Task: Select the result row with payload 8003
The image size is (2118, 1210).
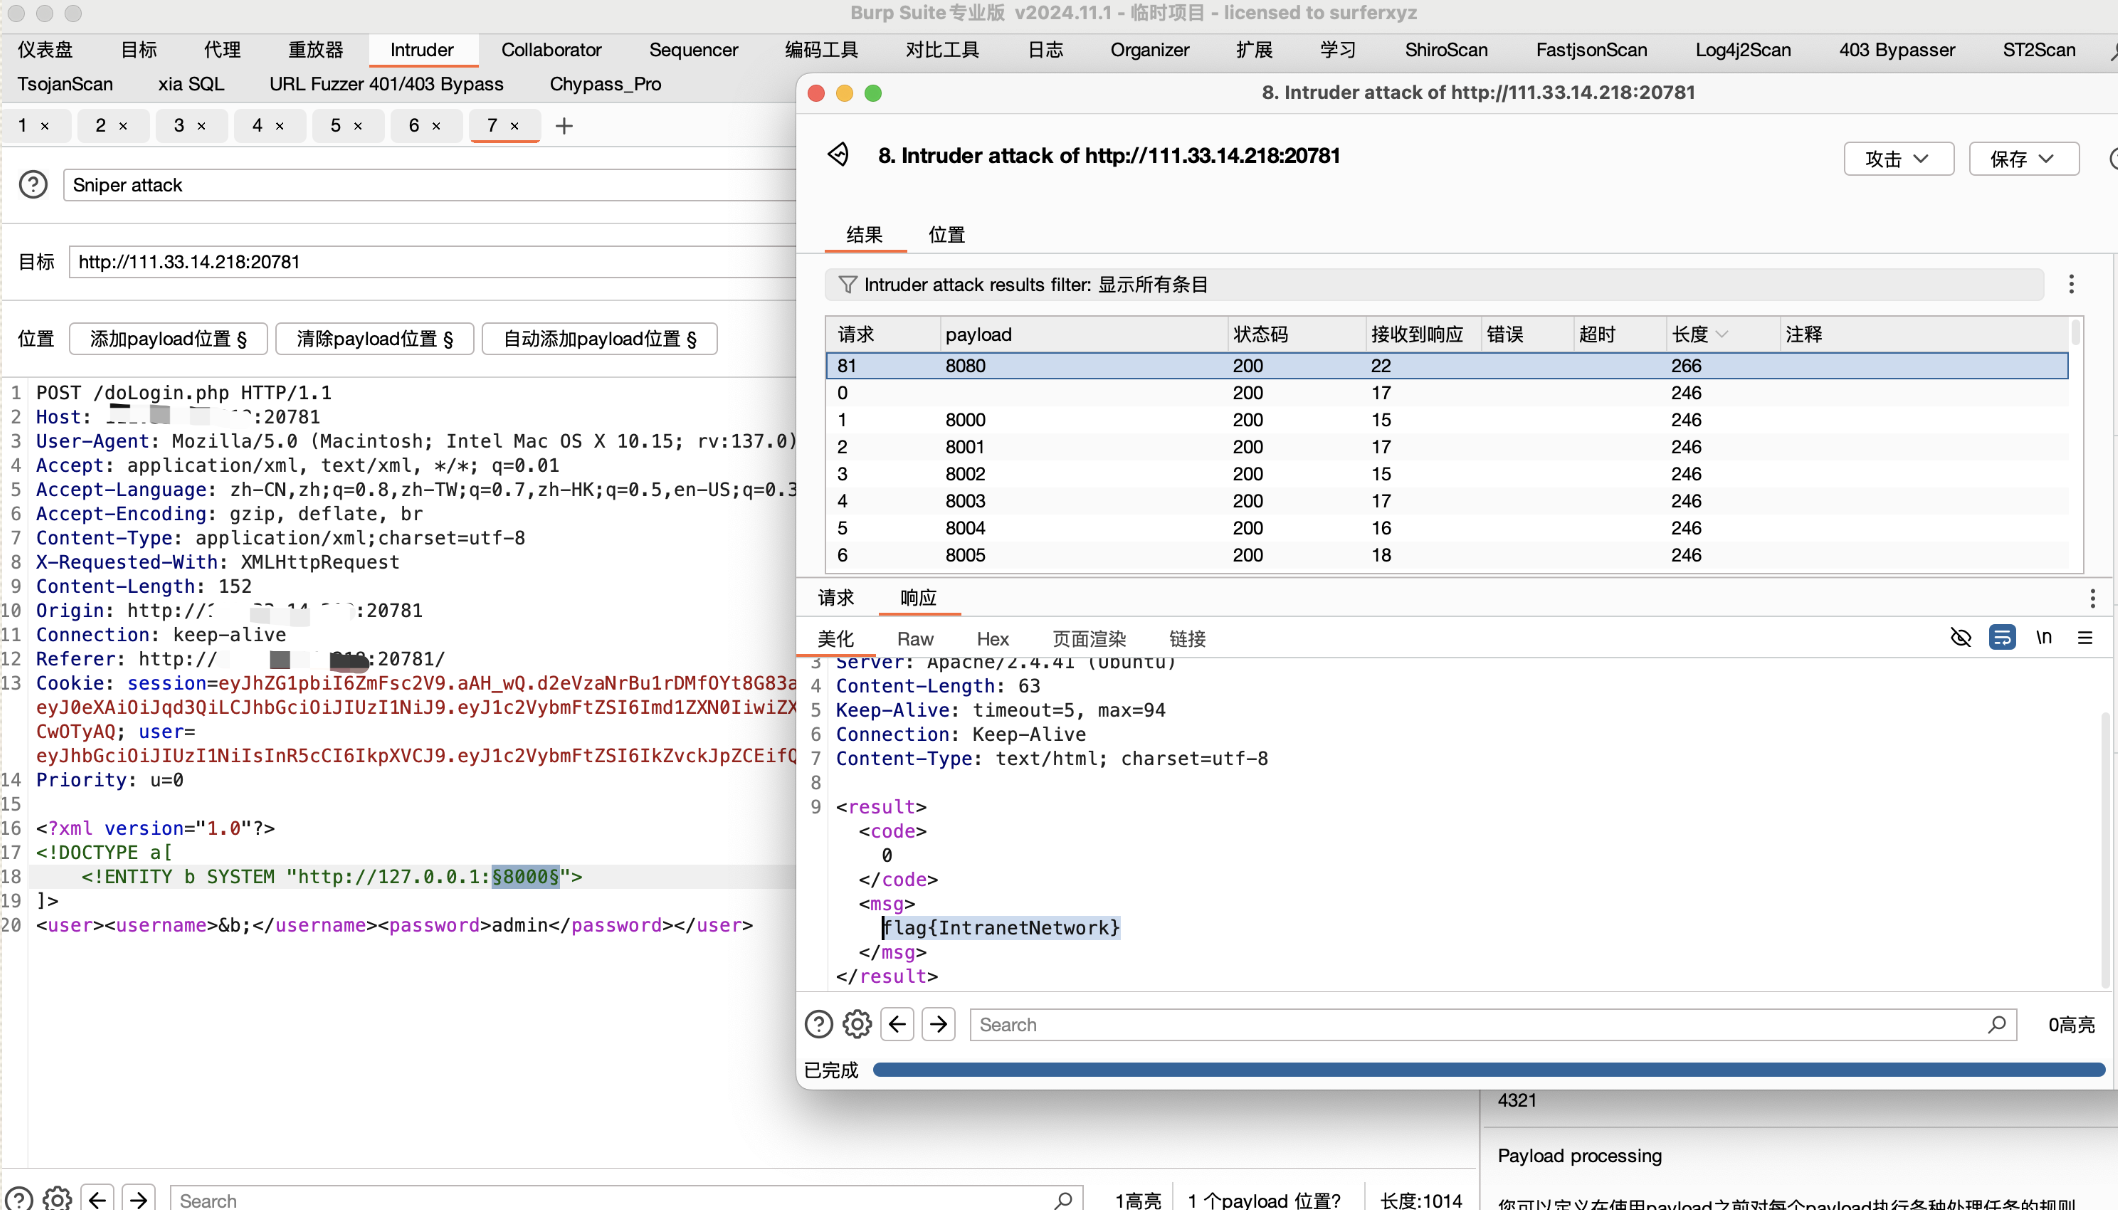Action: (x=965, y=501)
